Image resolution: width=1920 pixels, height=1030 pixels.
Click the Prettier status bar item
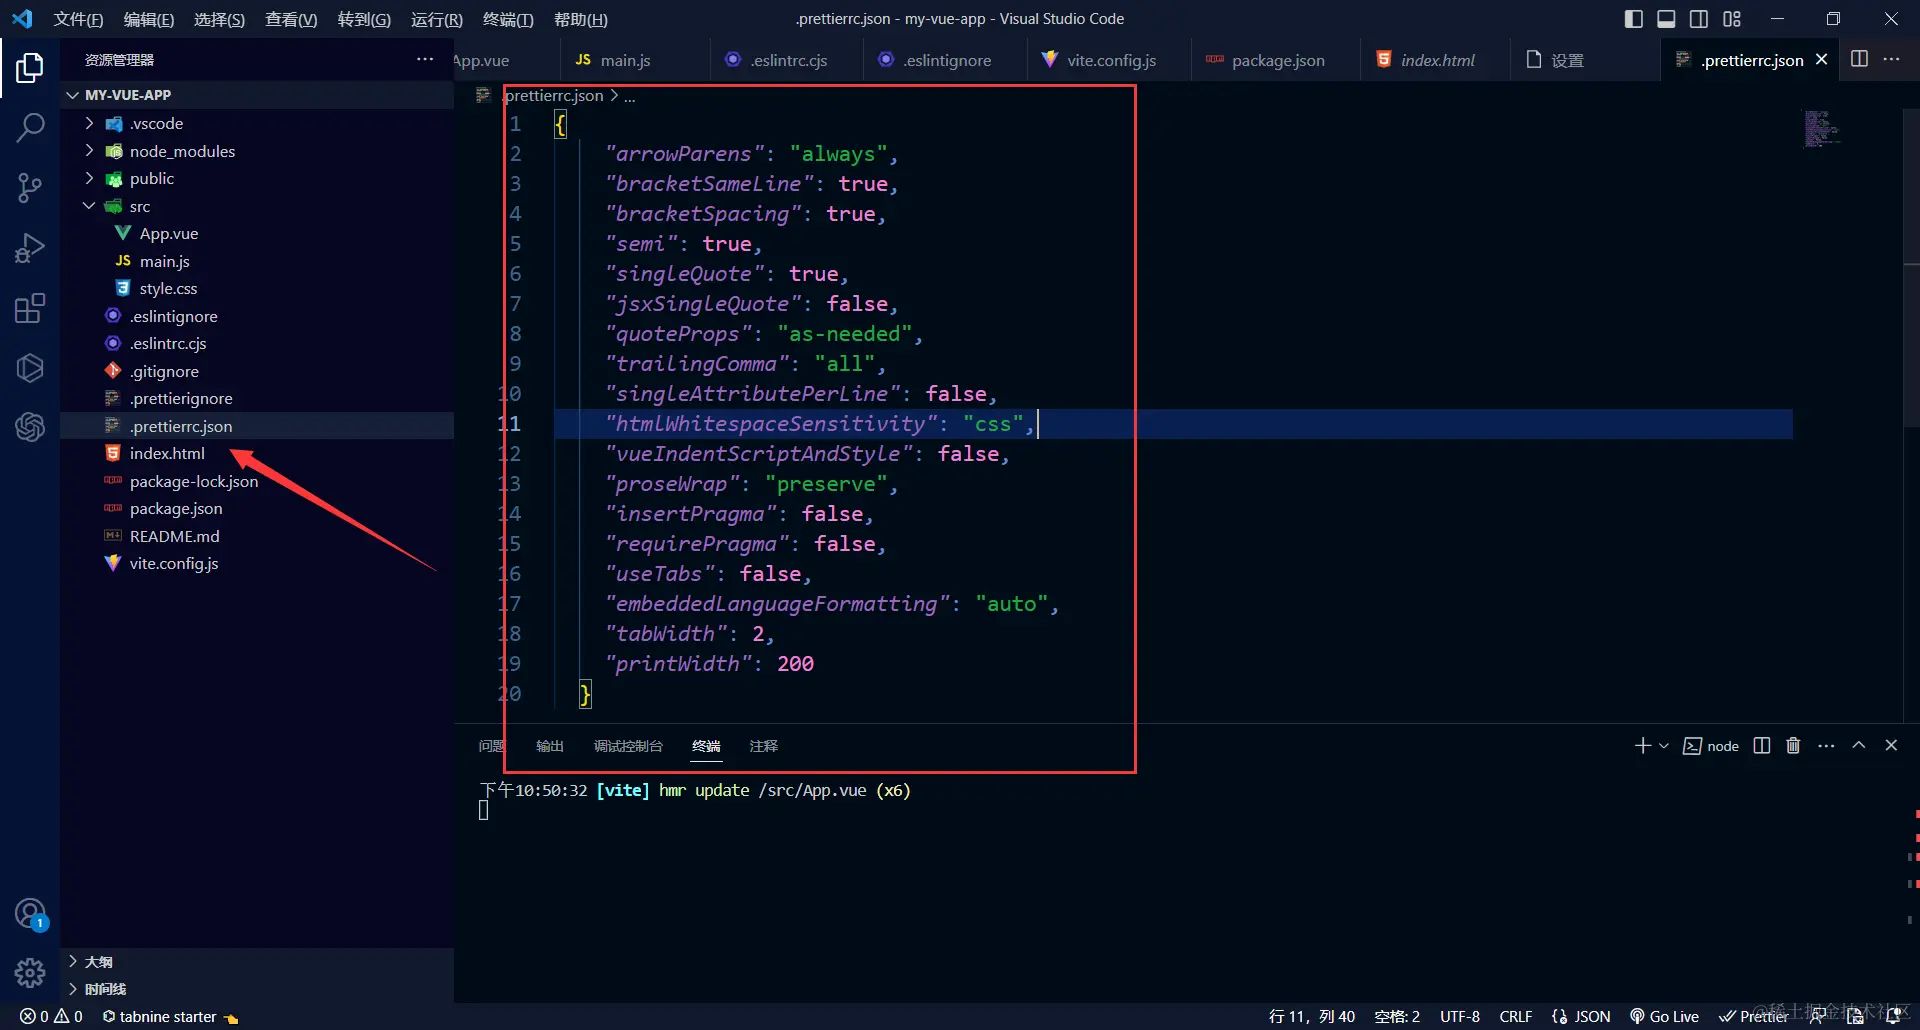(x=1753, y=1016)
